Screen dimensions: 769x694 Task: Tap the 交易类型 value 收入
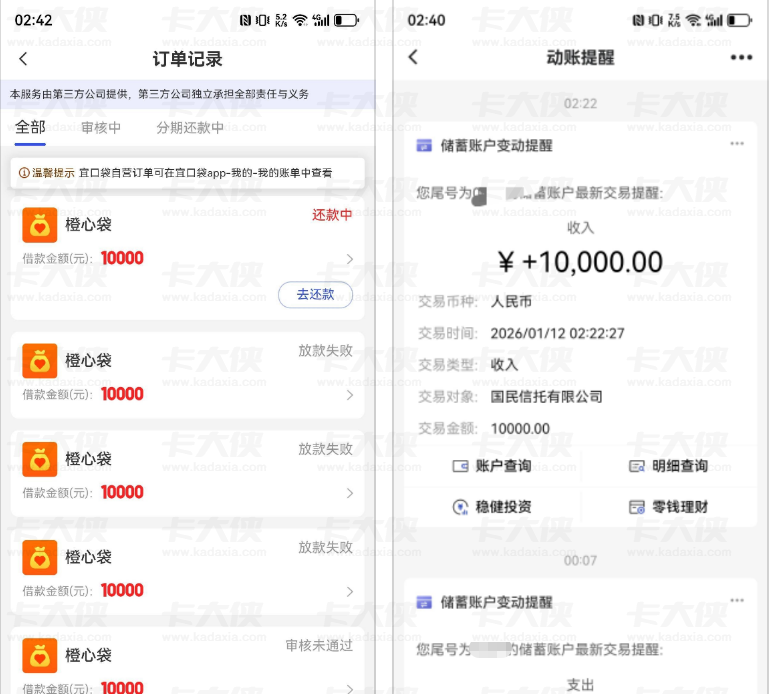point(504,365)
